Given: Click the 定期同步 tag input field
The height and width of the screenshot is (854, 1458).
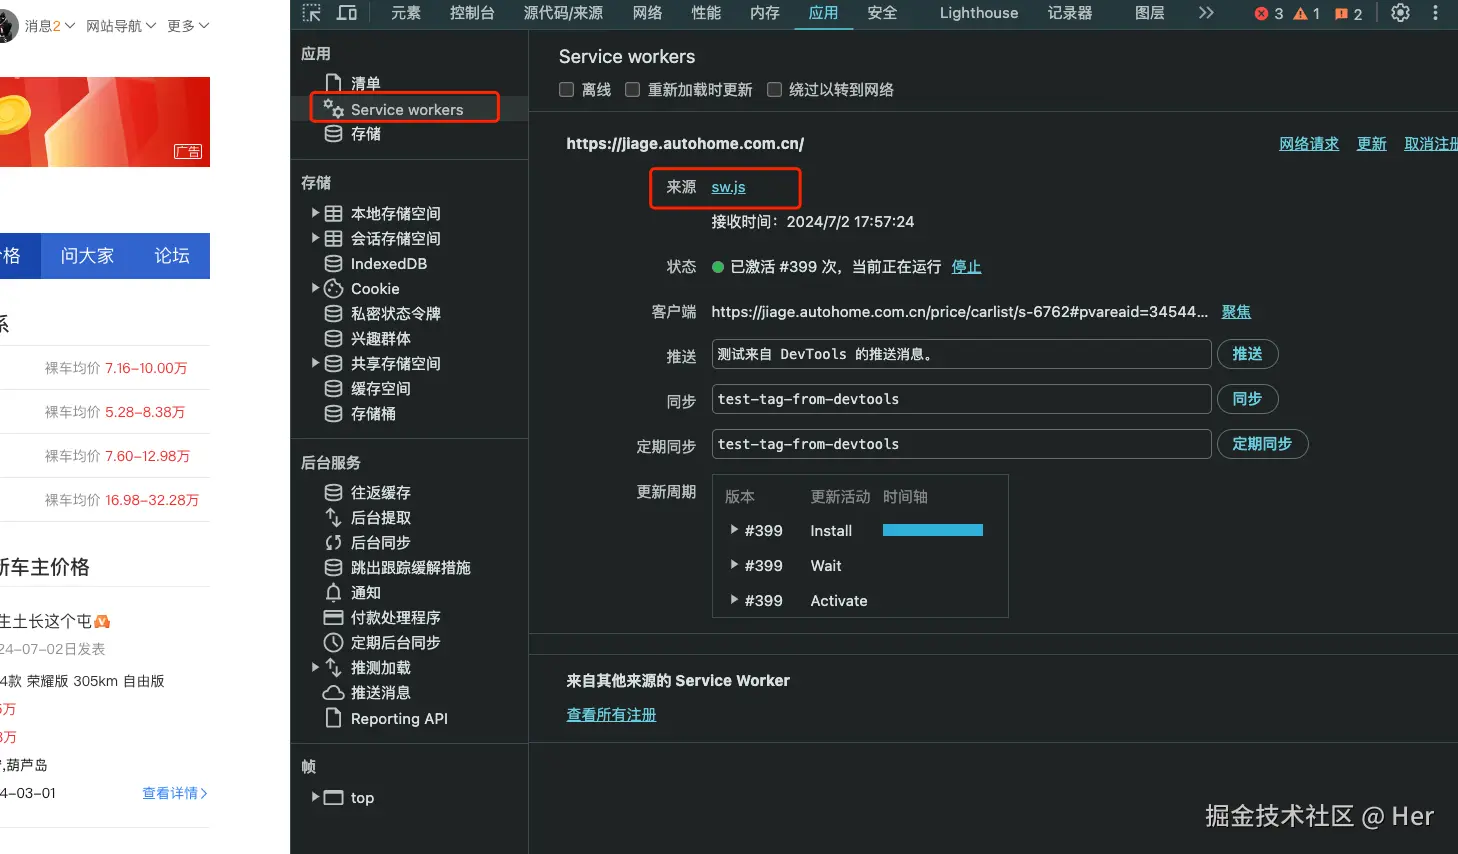Looking at the screenshot, I should pyautogui.click(x=962, y=444).
